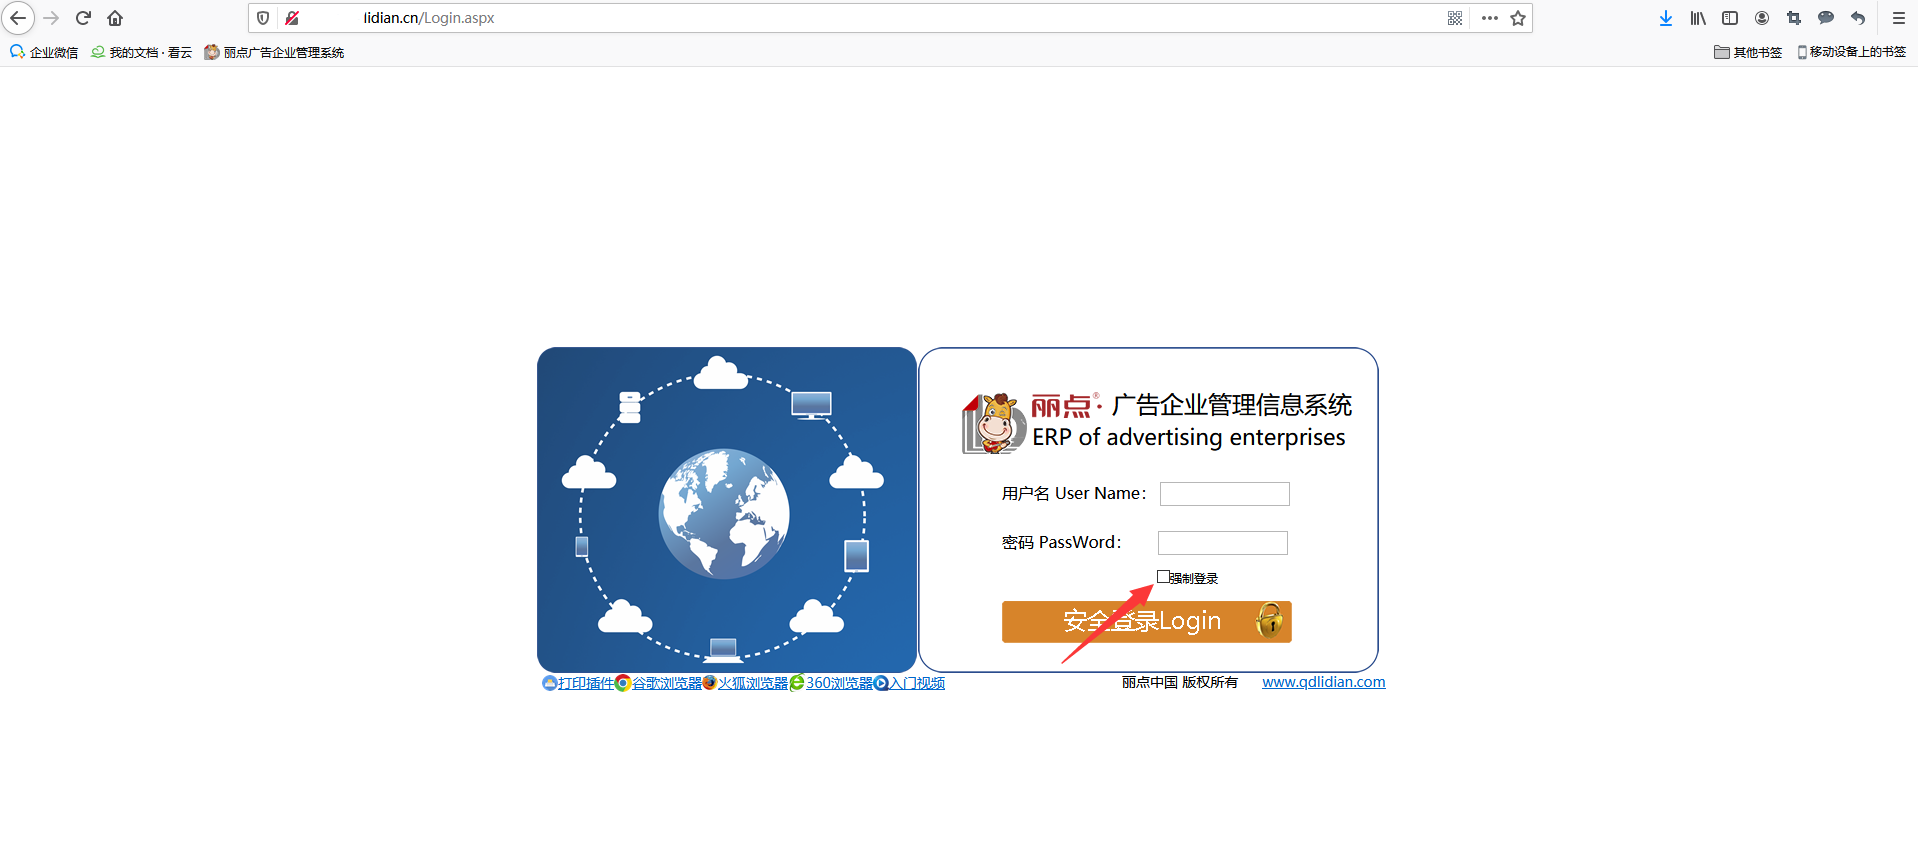Go to the browser home page icon
Image resolution: width=1918 pixels, height=864 pixels.
click(115, 18)
